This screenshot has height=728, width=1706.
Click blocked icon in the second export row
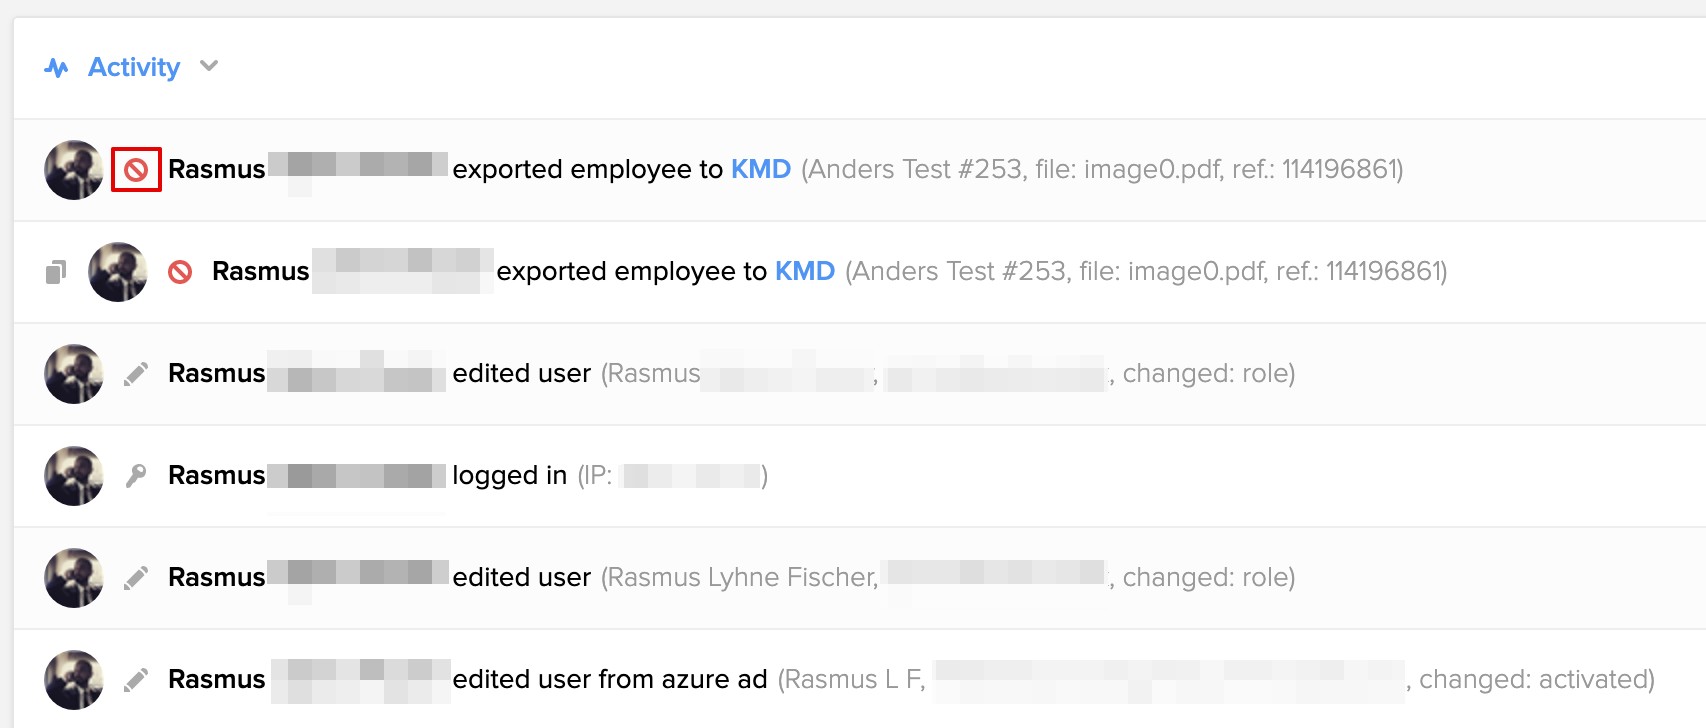click(x=180, y=272)
